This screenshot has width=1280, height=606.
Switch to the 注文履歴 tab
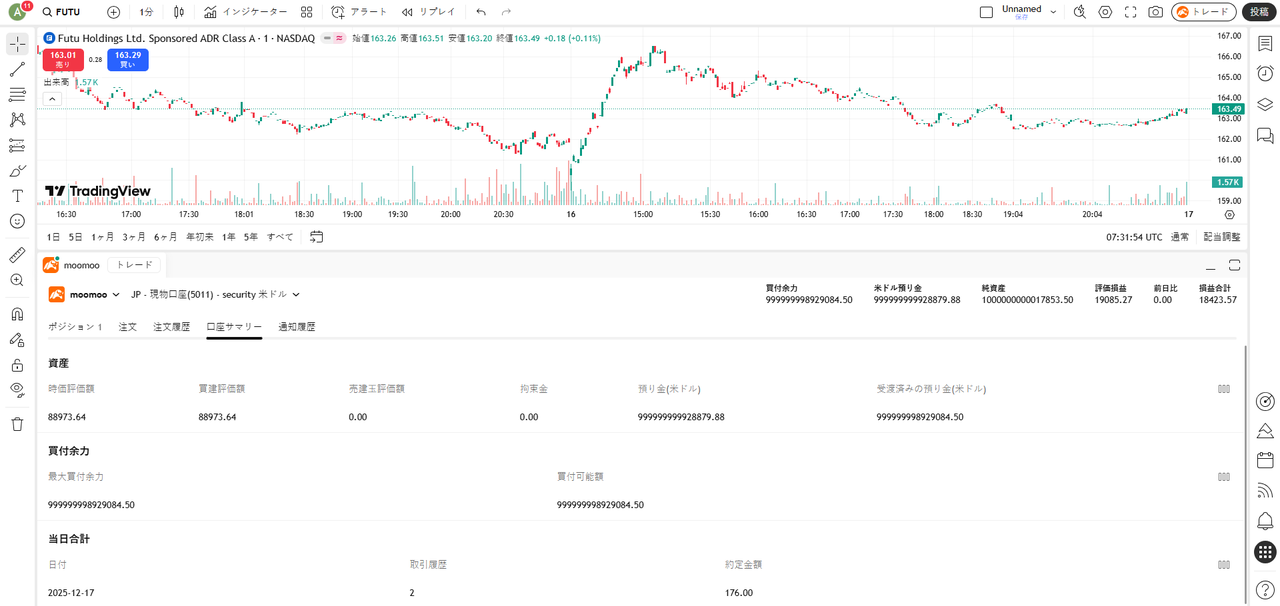pyautogui.click(x=171, y=327)
